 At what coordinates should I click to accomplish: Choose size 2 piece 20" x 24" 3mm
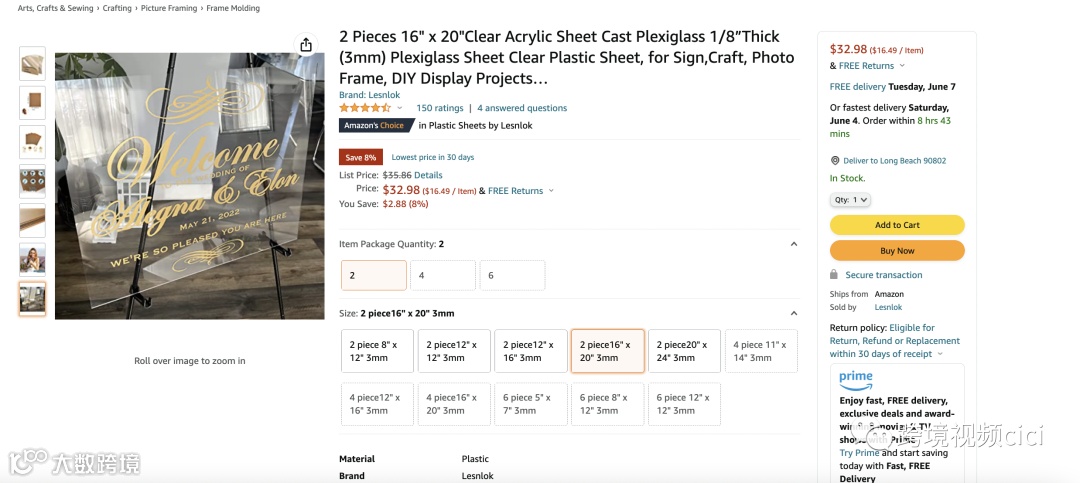684,351
